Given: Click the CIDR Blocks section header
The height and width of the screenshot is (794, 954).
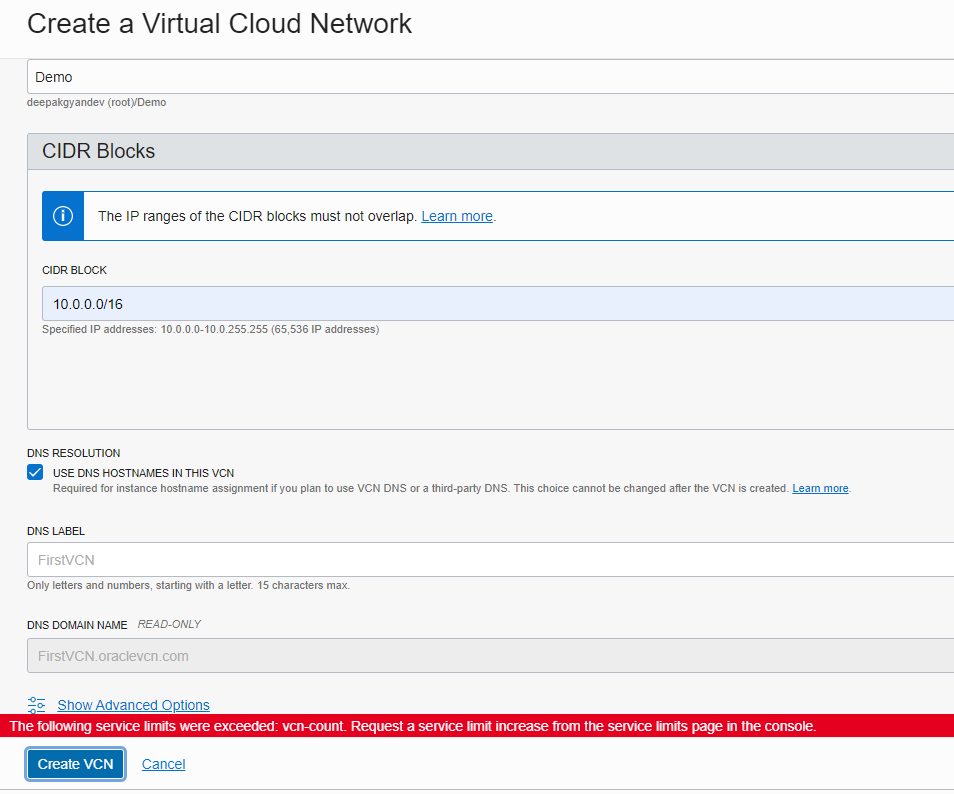Looking at the screenshot, I should point(490,151).
